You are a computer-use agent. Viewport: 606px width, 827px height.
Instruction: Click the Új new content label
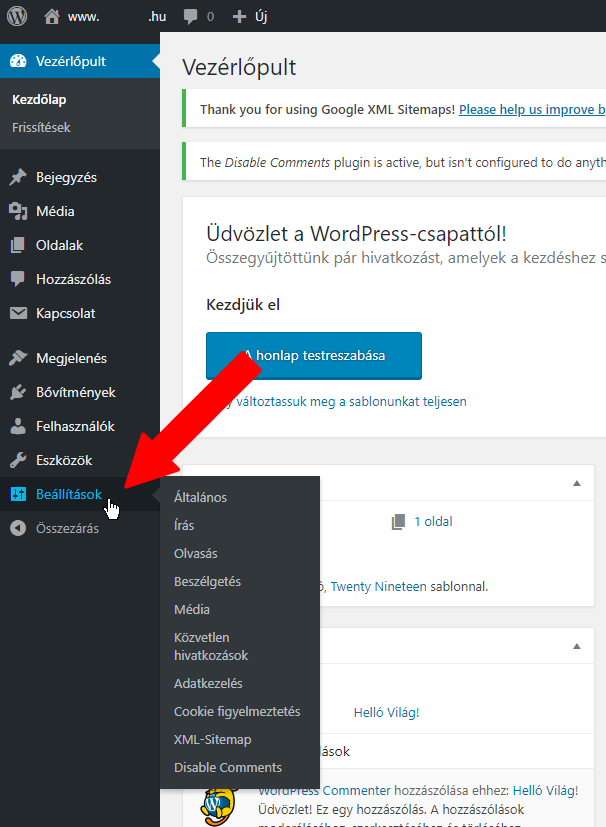pos(261,17)
